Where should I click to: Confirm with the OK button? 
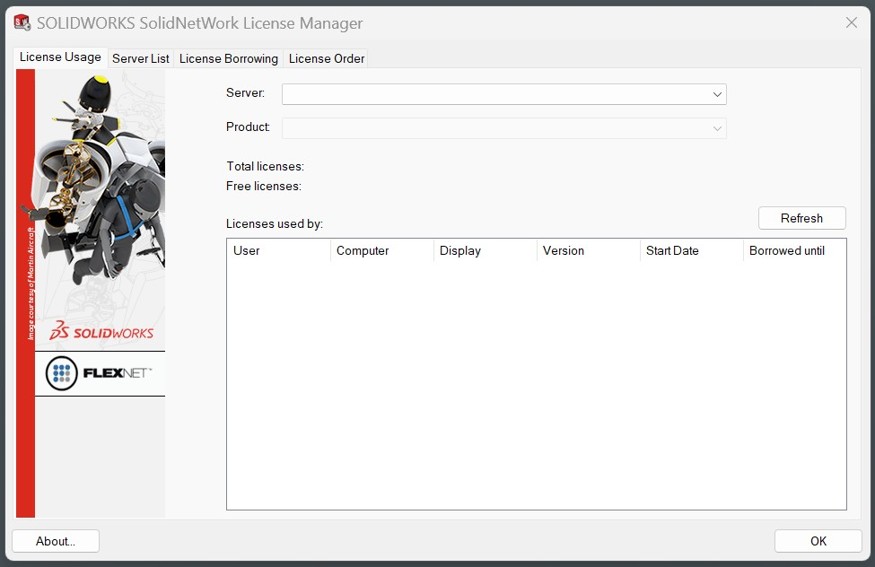coord(818,541)
